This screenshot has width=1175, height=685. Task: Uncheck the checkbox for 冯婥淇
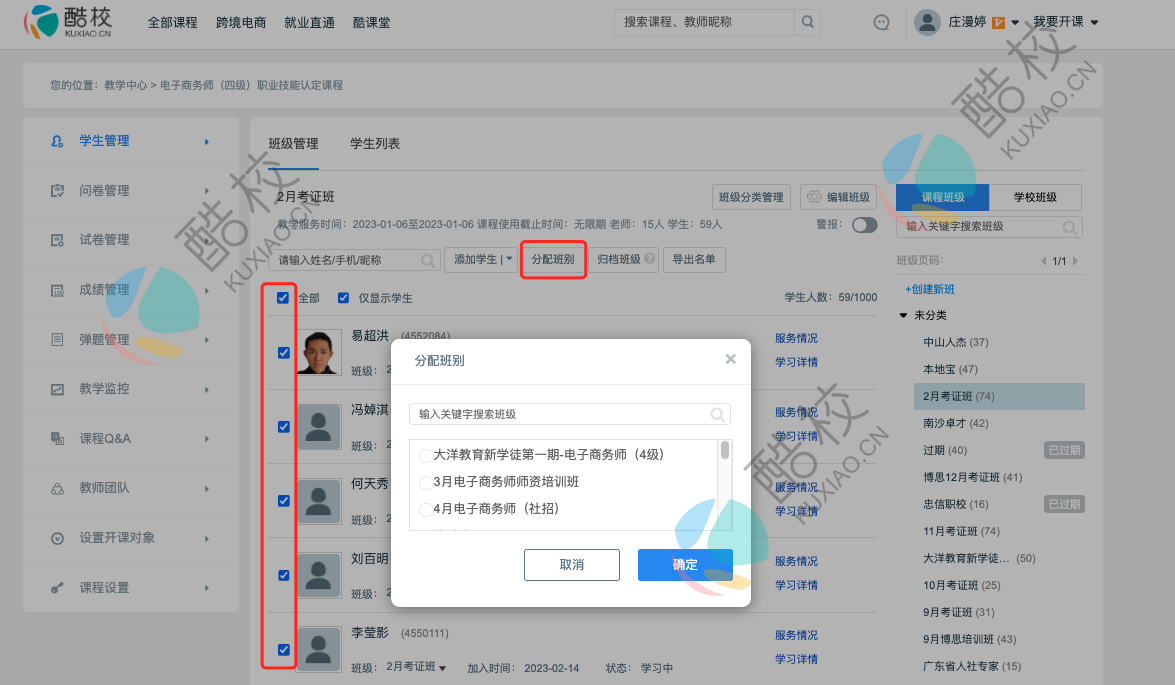click(x=284, y=426)
